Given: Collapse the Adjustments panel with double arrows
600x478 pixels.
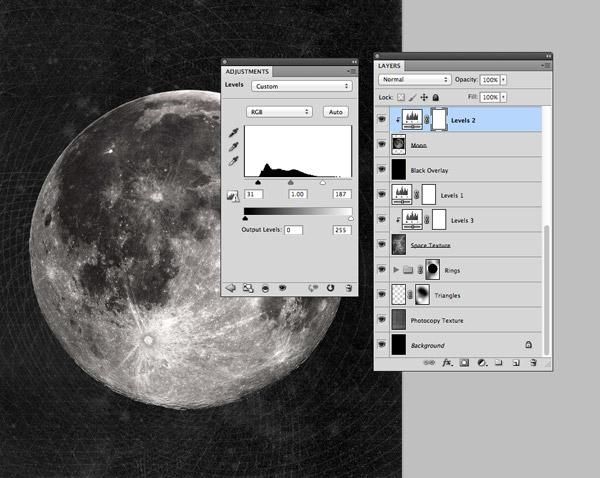Looking at the screenshot, I should click(354, 62).
